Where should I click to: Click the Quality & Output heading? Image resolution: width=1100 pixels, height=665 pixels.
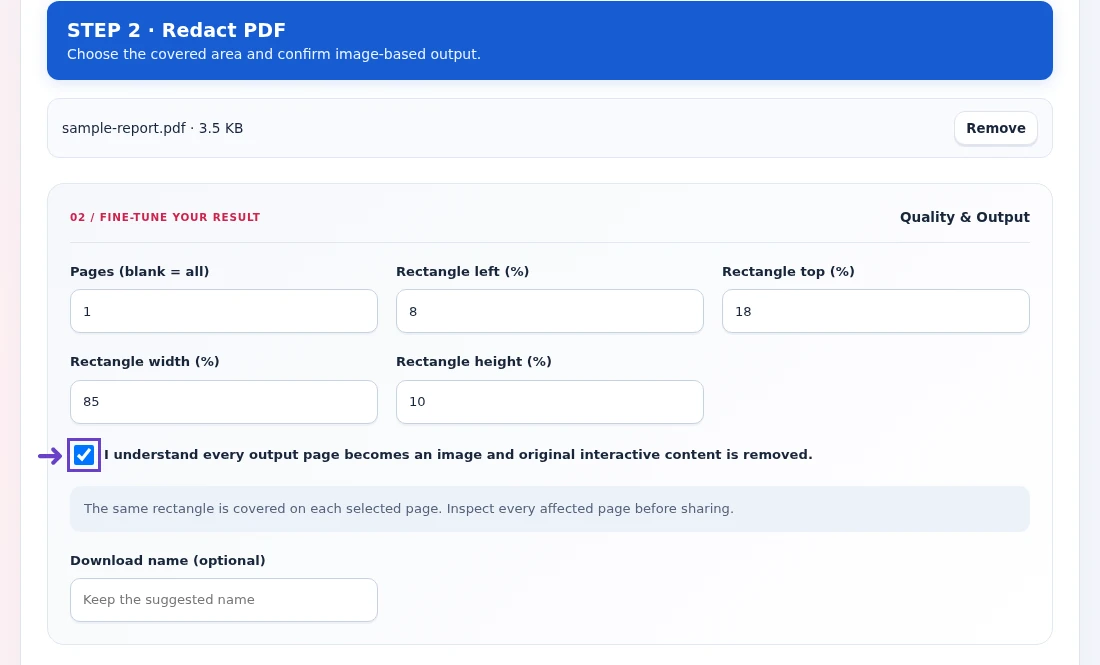965,217
